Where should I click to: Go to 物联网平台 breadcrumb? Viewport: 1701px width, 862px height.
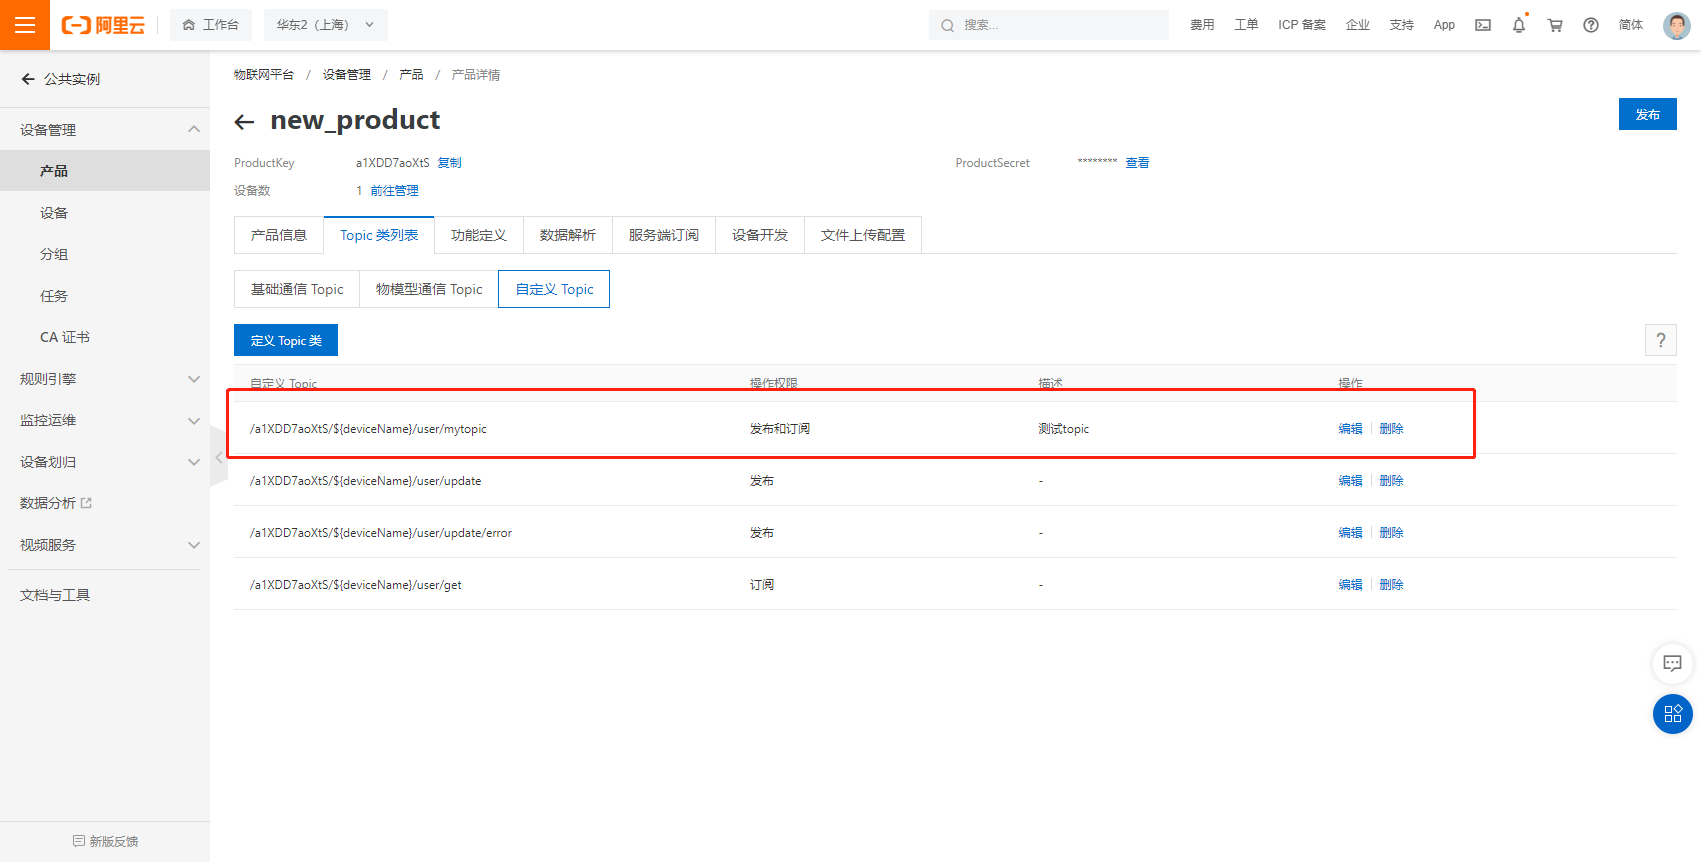pyautogui.click(x=264, y=75)
